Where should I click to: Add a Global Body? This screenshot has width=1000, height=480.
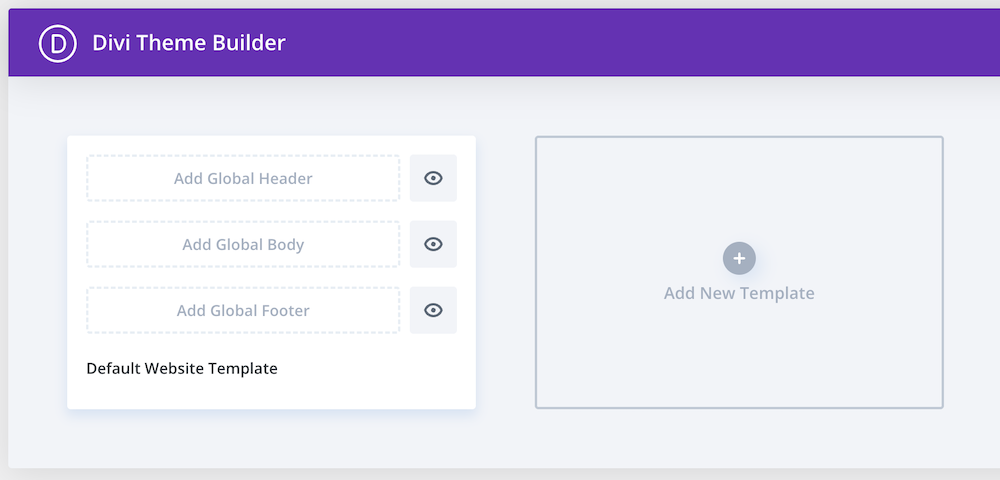pos(243,244)
